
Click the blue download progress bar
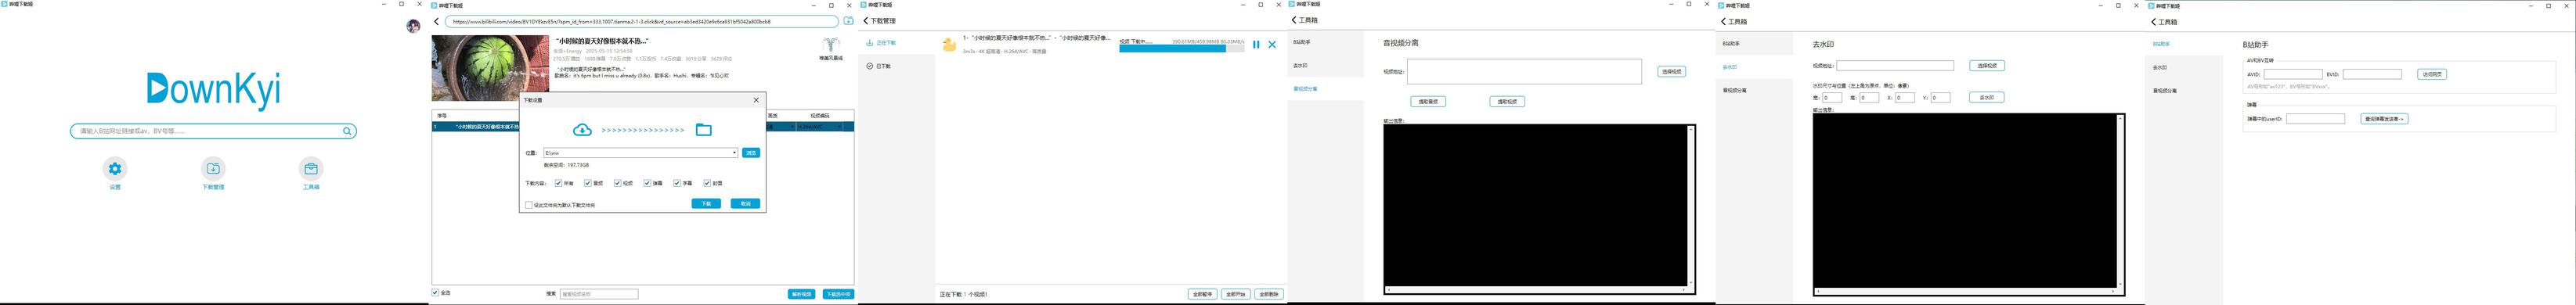[1172, 48]
